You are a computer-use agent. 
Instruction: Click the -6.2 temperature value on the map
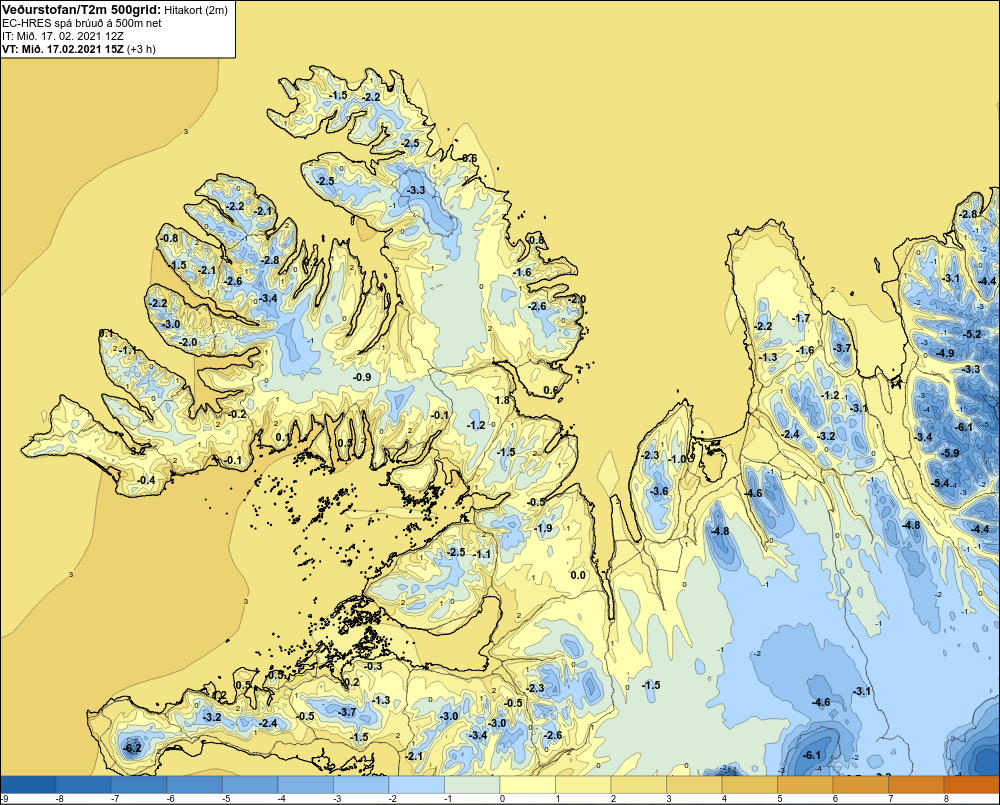pyautogui.click(x=133, y=748)
